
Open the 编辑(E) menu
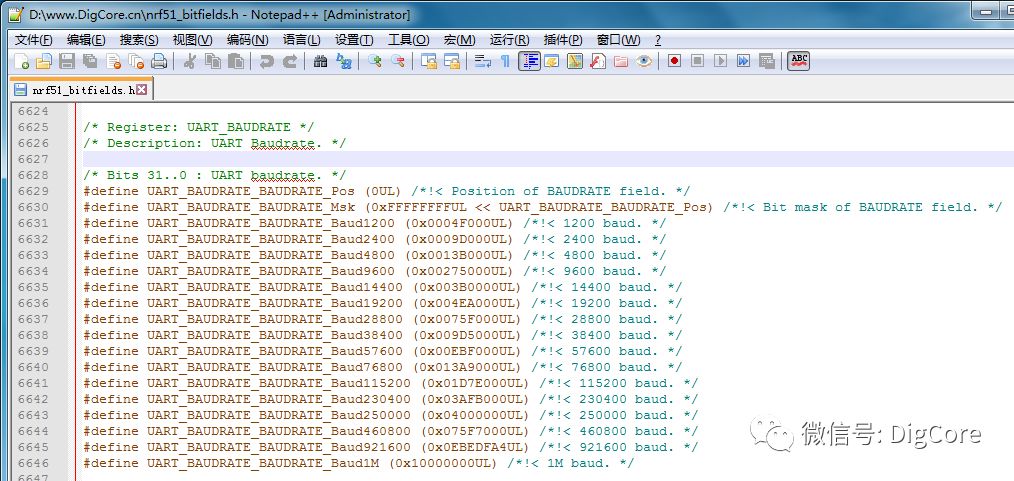pos(87,40)
